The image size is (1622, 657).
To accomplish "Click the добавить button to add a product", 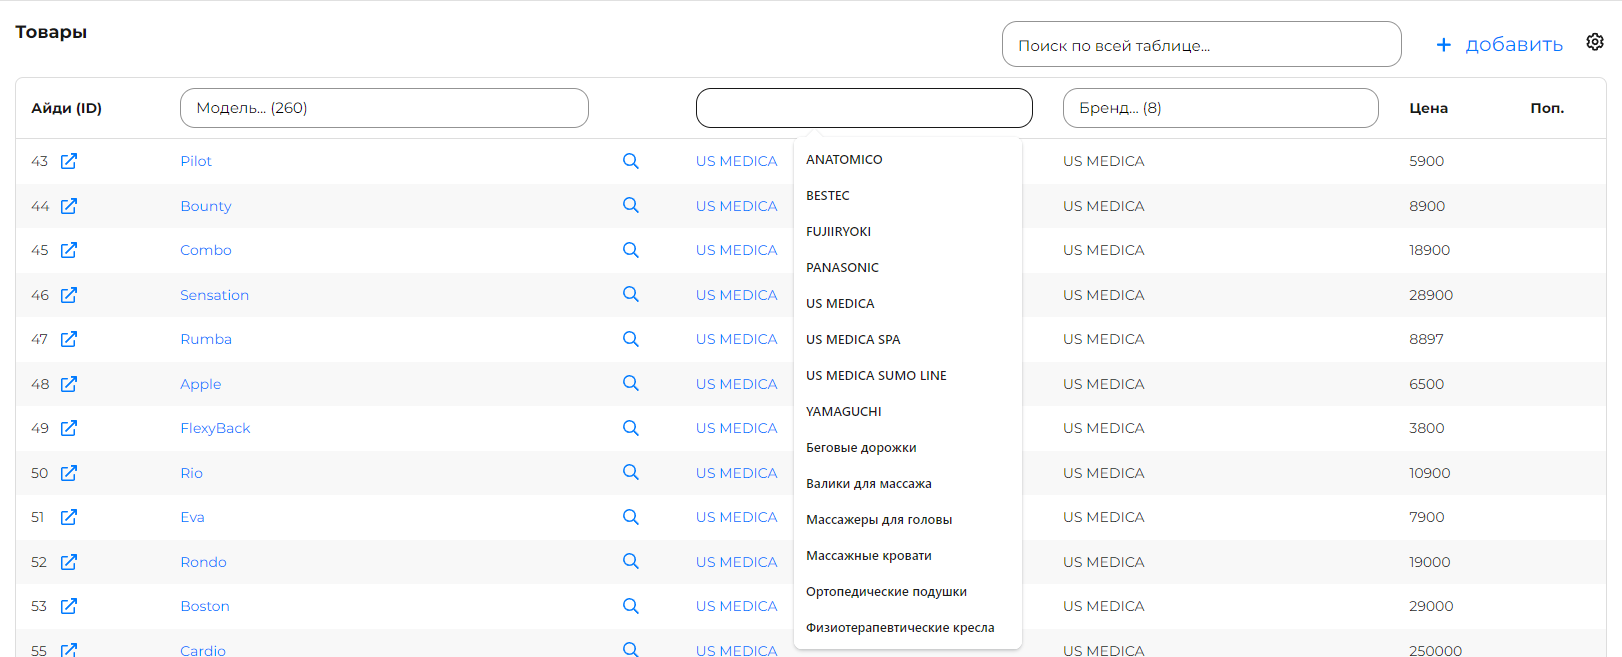I will 1499,44.
